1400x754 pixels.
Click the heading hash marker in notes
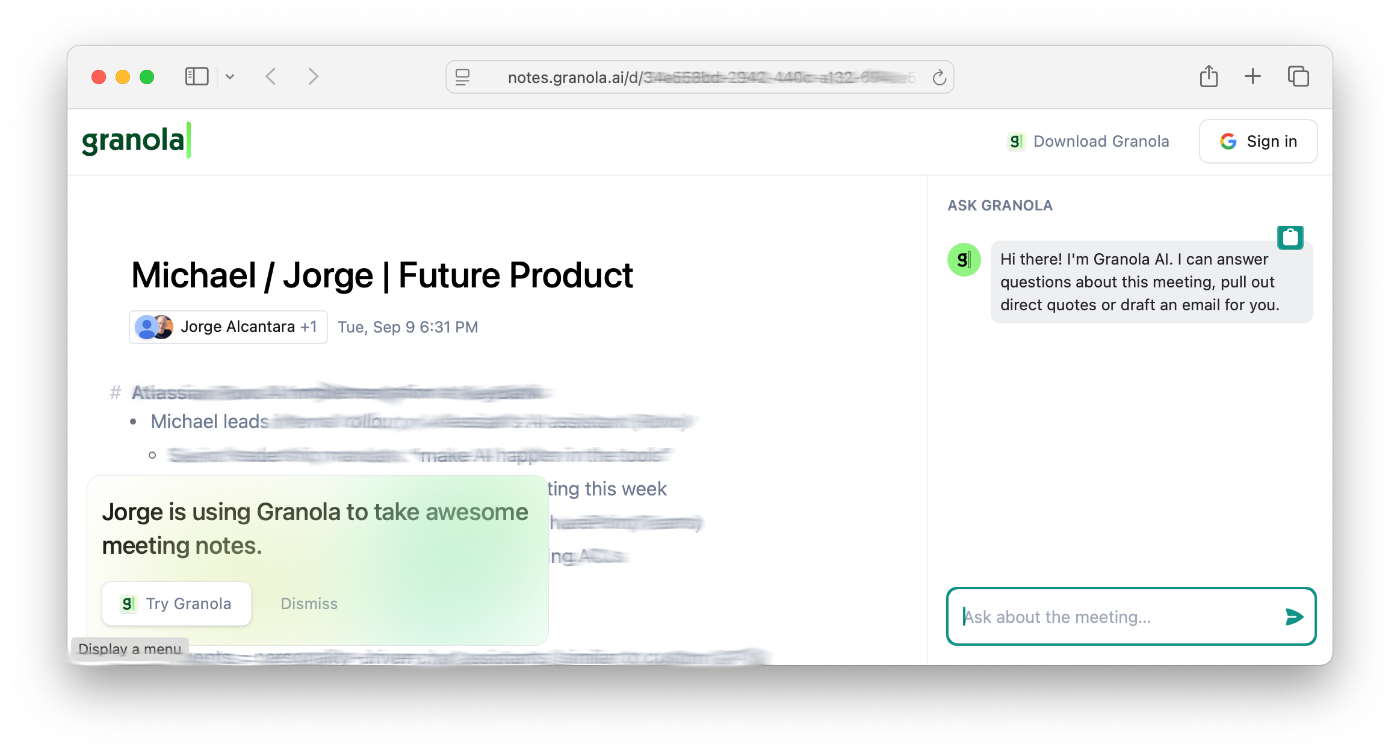click(116, 392)
